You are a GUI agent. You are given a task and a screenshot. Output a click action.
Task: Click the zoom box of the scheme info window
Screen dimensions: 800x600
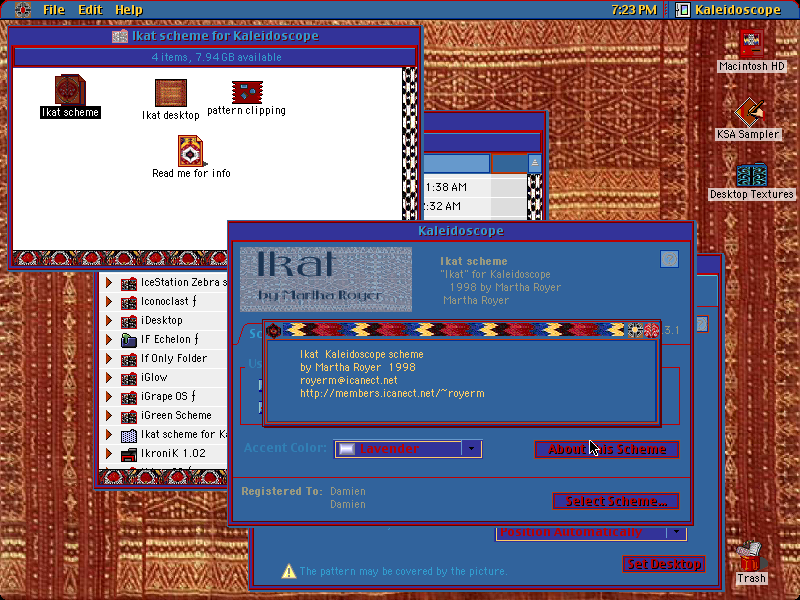pos(635,331)
